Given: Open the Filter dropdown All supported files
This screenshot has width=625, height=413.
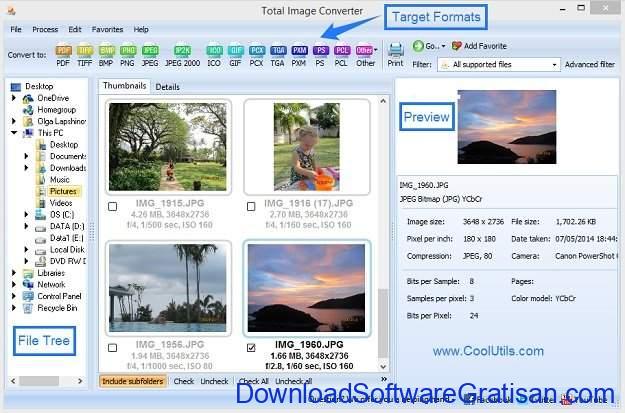Looking at the screenshot, I should [499, 65].
